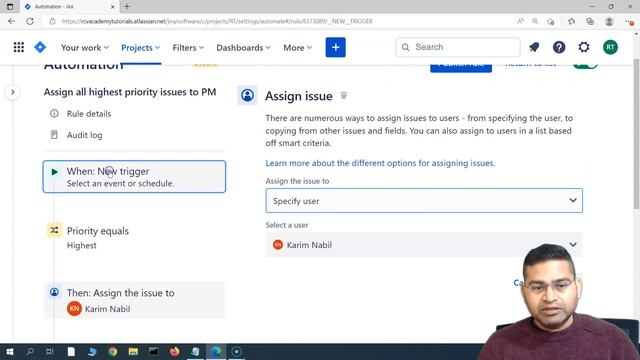640x360 pixels.
Task: Select the When: New trigger step
Action: pos(134,177)
